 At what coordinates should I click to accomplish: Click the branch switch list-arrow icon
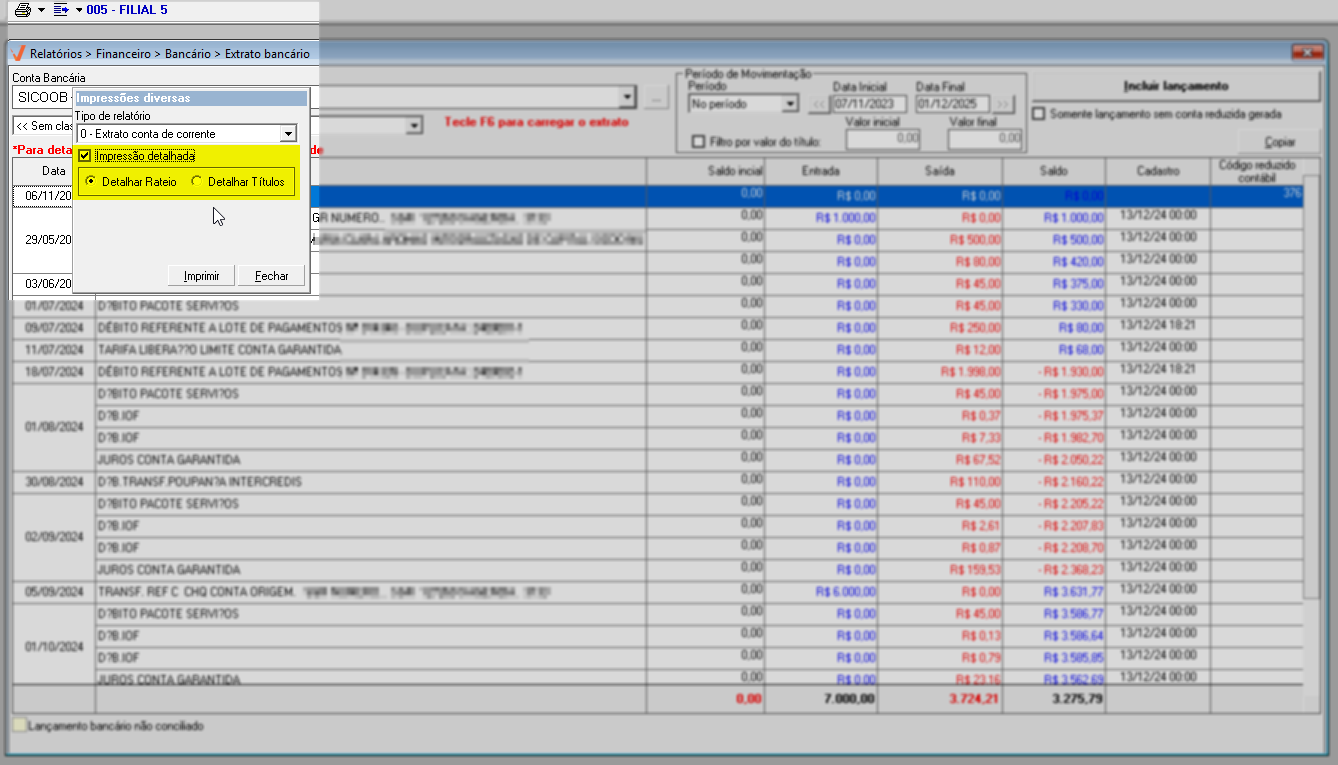pyautogui.click(x=60, y=10)
